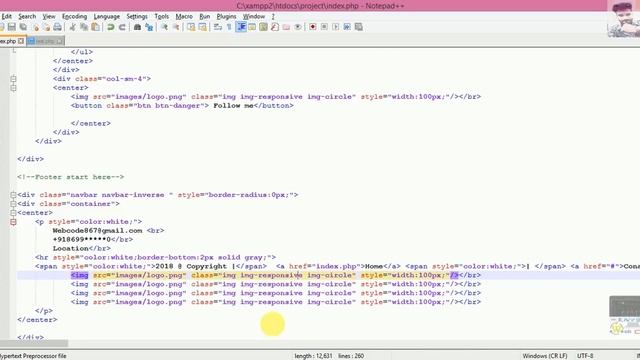Click the Close All documents icon
The image size is (640, 360).
(46, 27)
